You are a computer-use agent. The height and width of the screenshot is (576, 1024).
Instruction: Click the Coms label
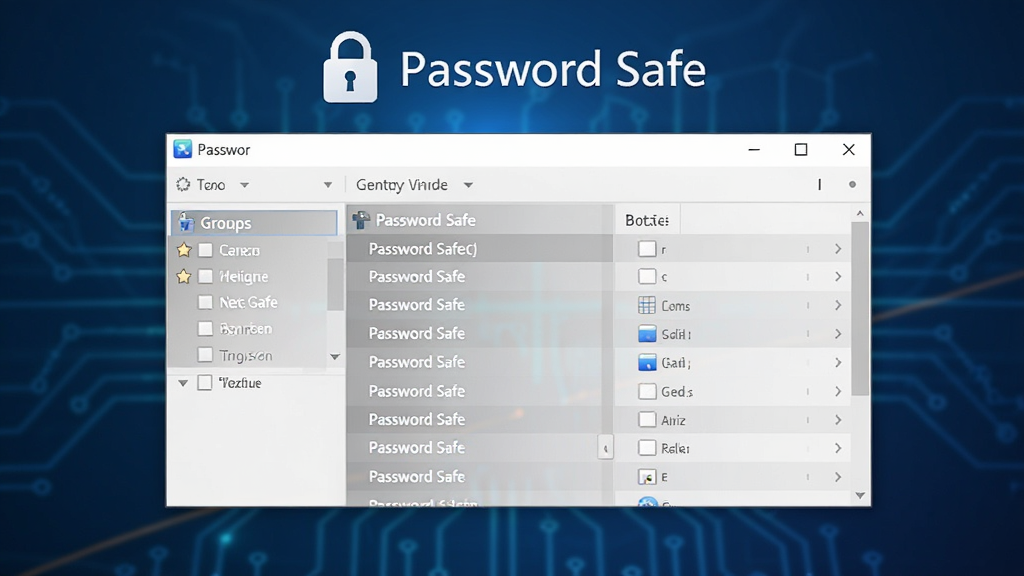675,306
